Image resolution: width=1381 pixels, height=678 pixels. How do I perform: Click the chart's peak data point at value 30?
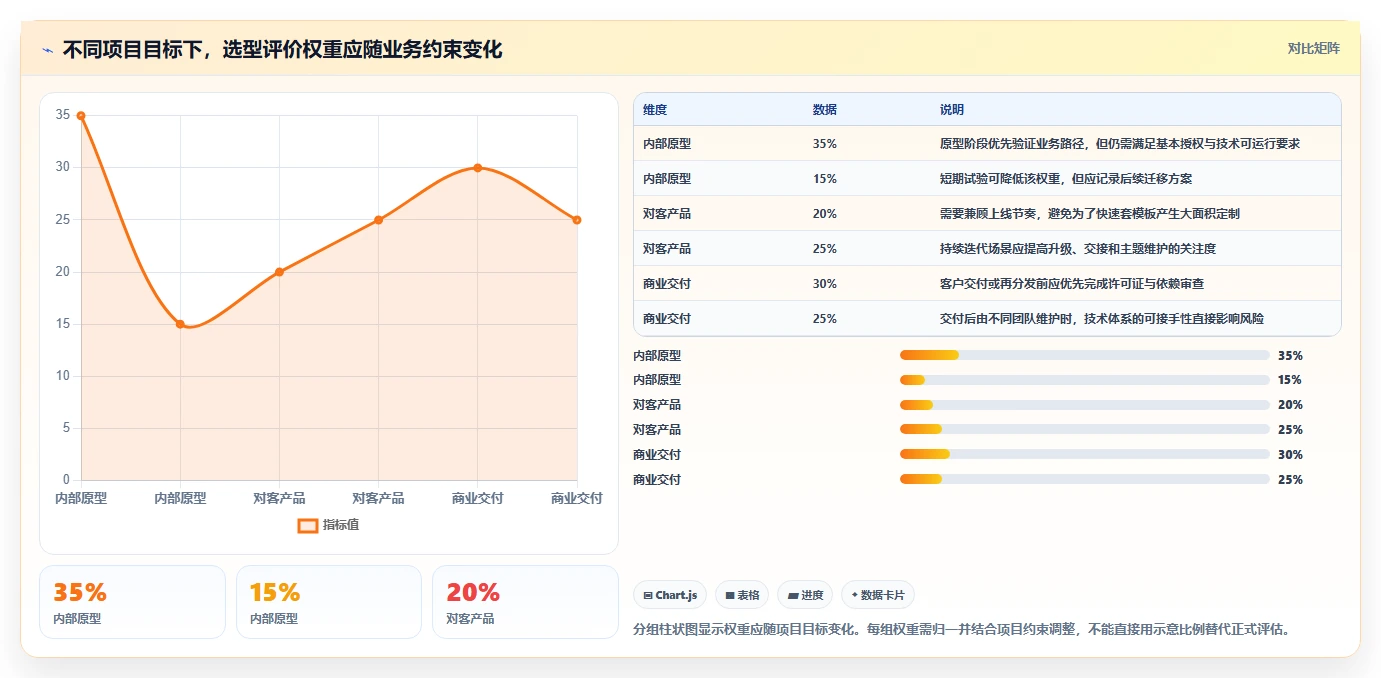point(478,168)
